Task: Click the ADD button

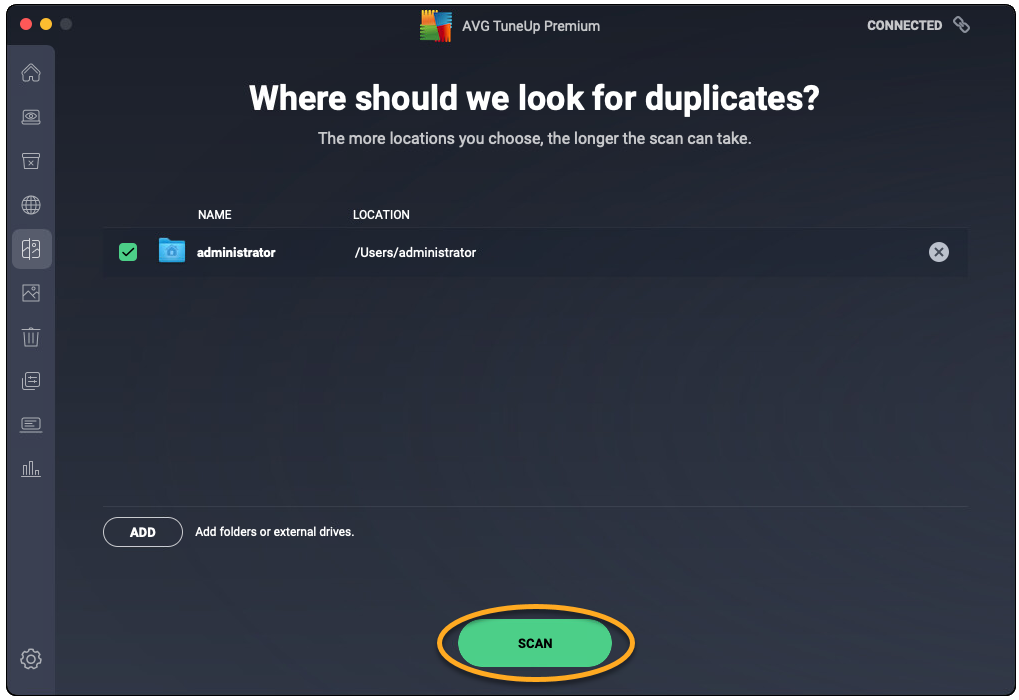Action: click(x=143, y=532)
